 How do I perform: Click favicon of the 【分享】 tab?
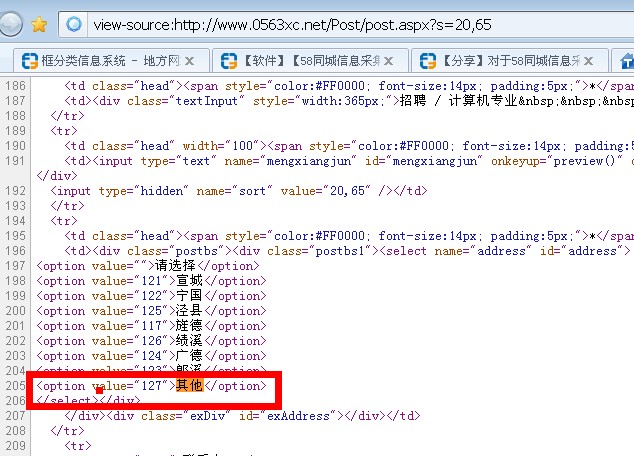coord(430,61)
